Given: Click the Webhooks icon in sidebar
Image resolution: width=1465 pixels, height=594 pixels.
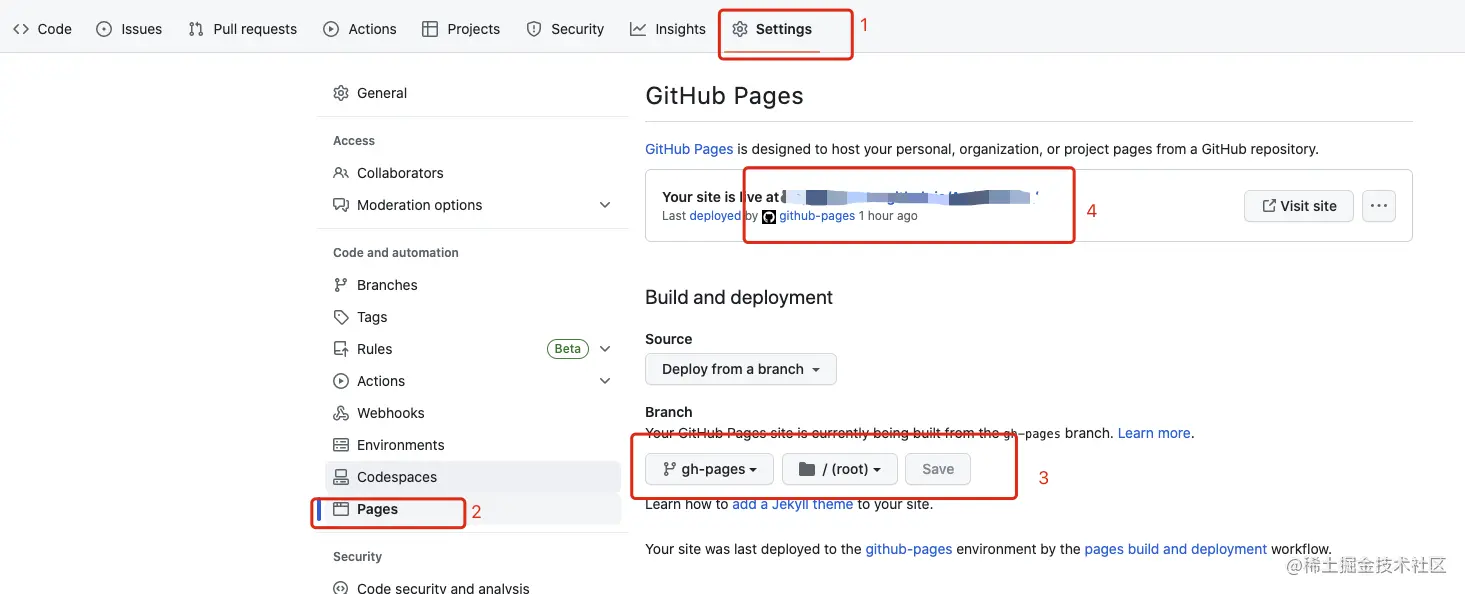Looking at the screenshot, I should [341, 413].
